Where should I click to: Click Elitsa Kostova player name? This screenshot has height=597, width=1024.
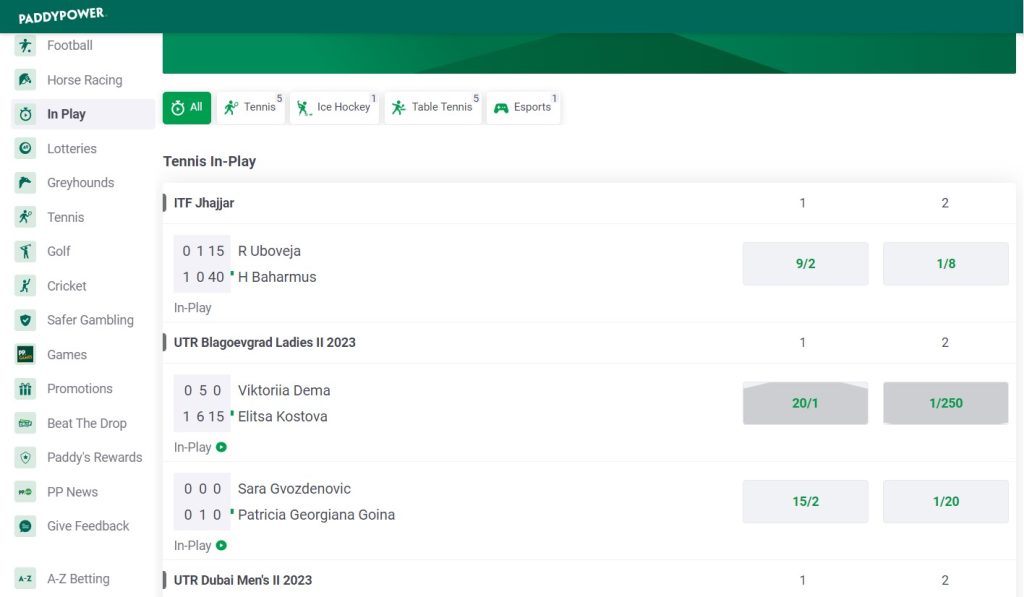tap(283, 417)
